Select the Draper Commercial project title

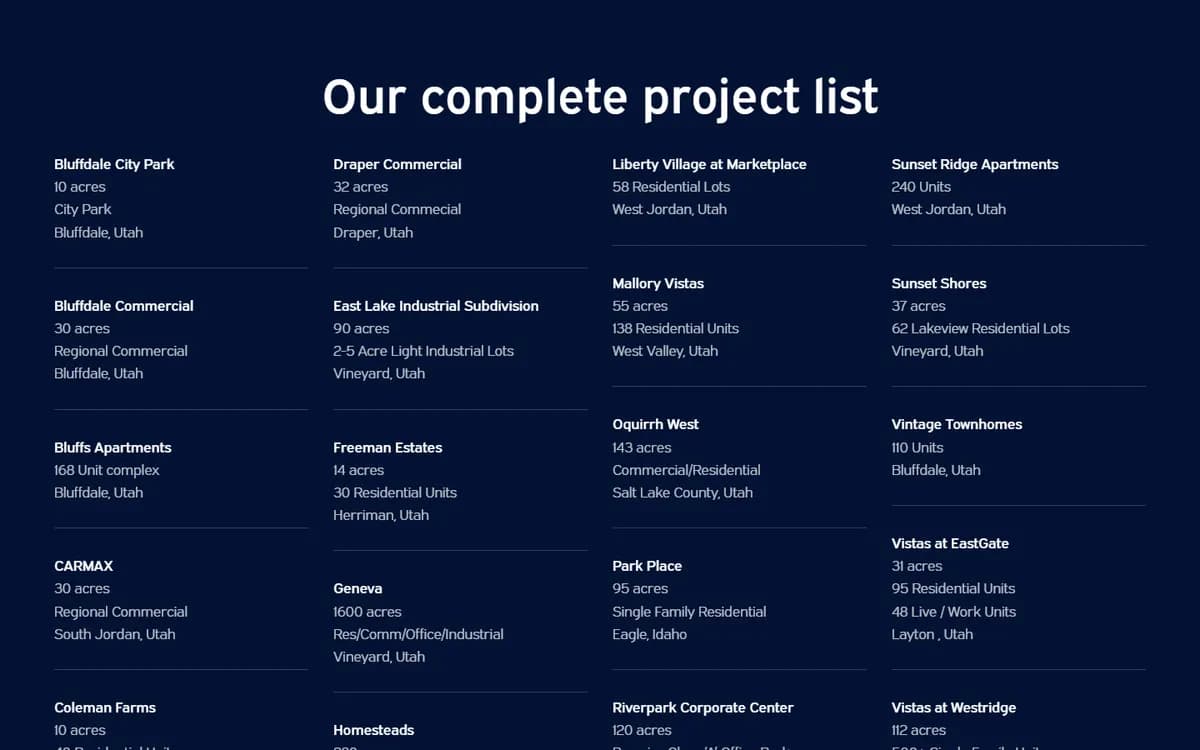pyautogui.click(x=398, y=164)
